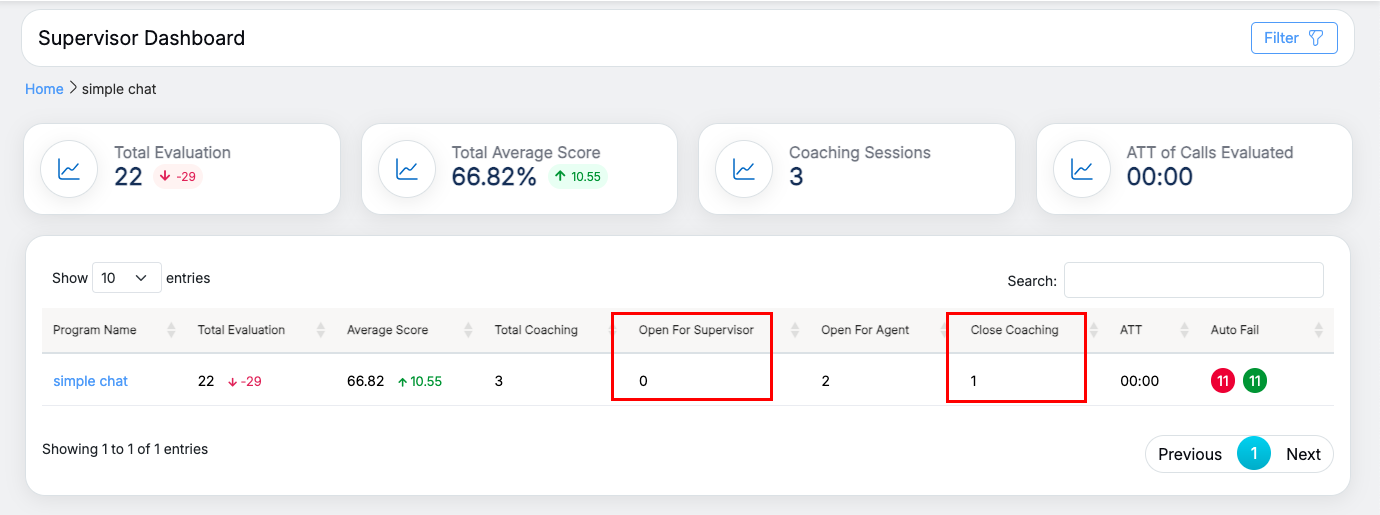The image size is (1380, 515).
Task: Click the Coaching Sessions chart icon
Action: coord(744,169)
